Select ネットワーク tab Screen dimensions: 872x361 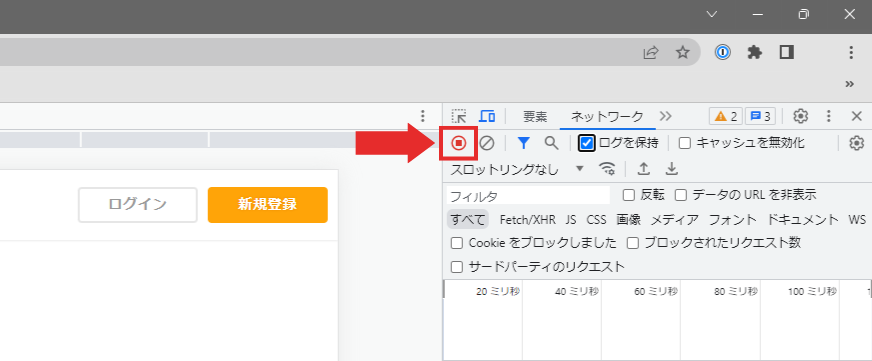[x=607, y=116]
